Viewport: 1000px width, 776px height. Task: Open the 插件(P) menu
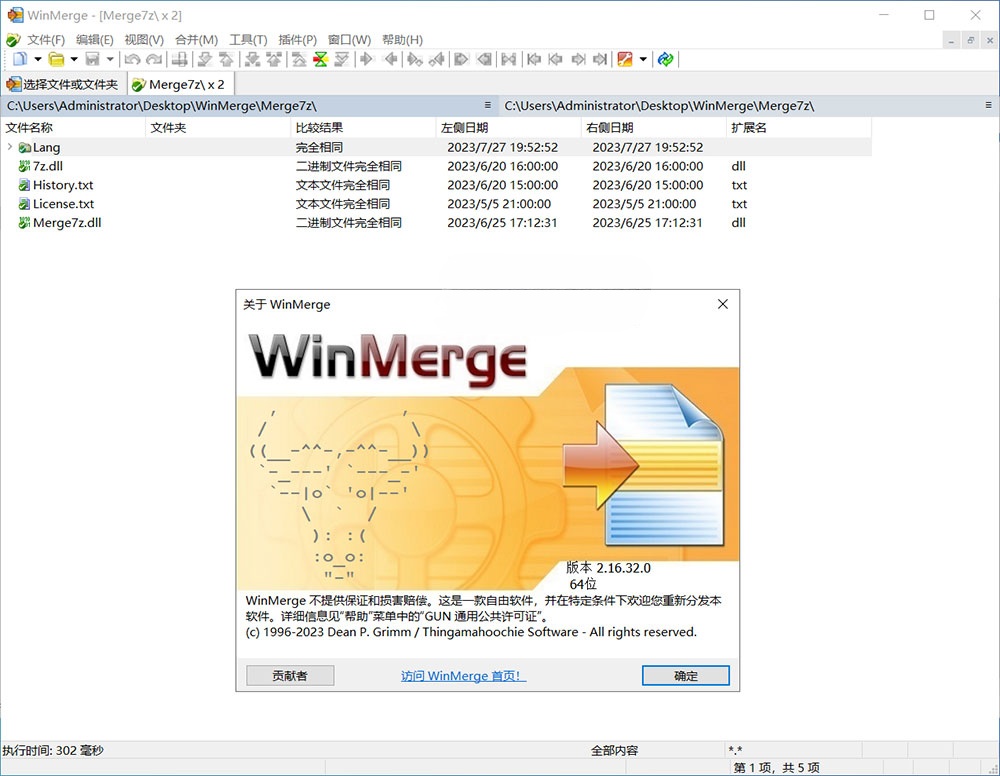[x=297, y=40]
